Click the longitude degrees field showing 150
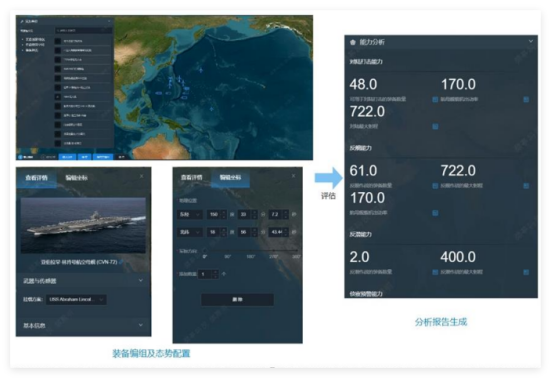552x378 pixels. [216, 214]
